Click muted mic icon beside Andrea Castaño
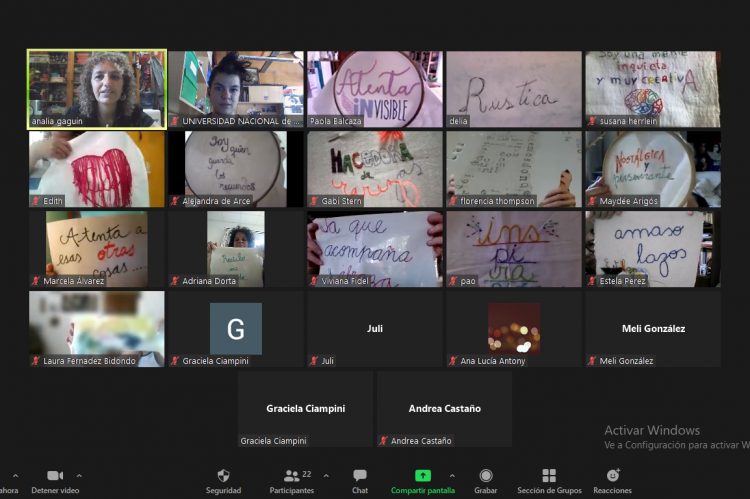This screenshot has height=499, width=750. click(384, 441)
